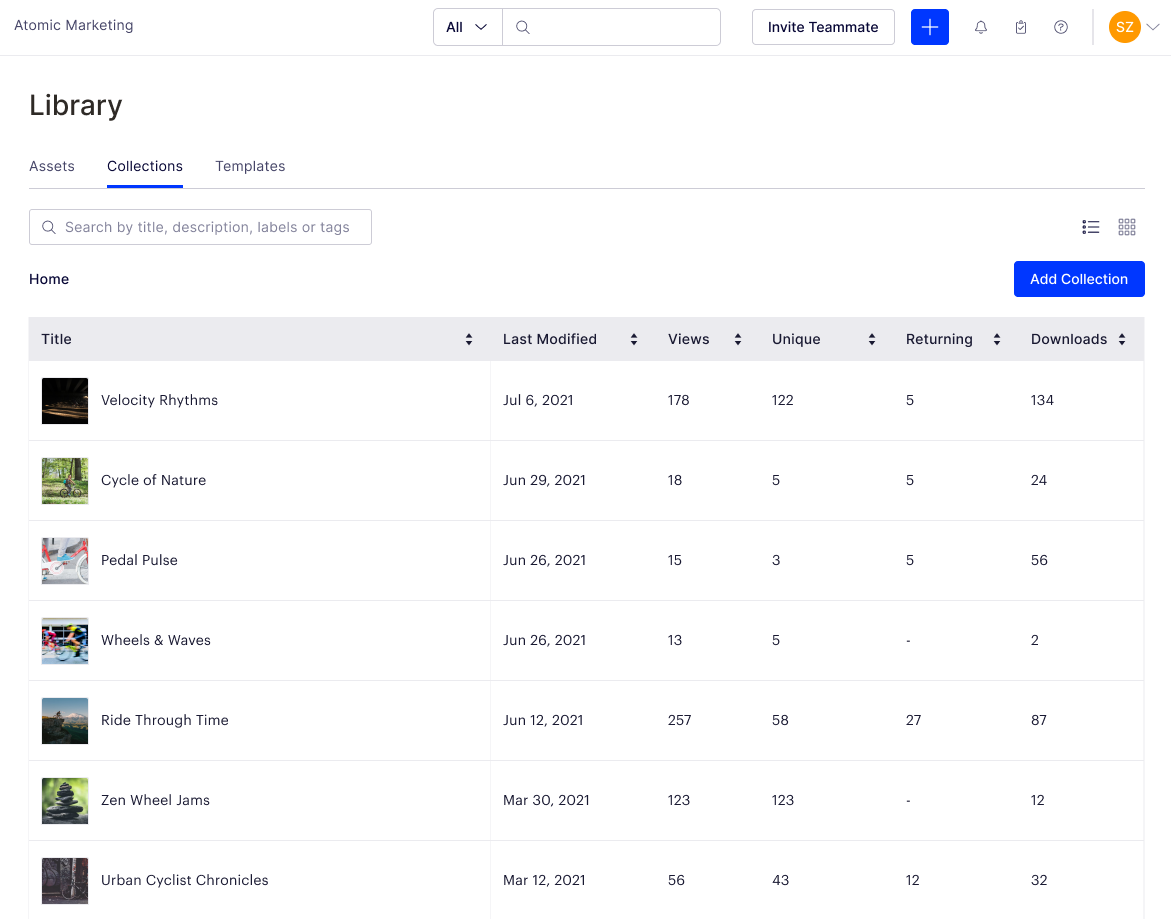Expand the All search filter dropdown
This screenshot has width=1171, height=919.
point(467,27)
